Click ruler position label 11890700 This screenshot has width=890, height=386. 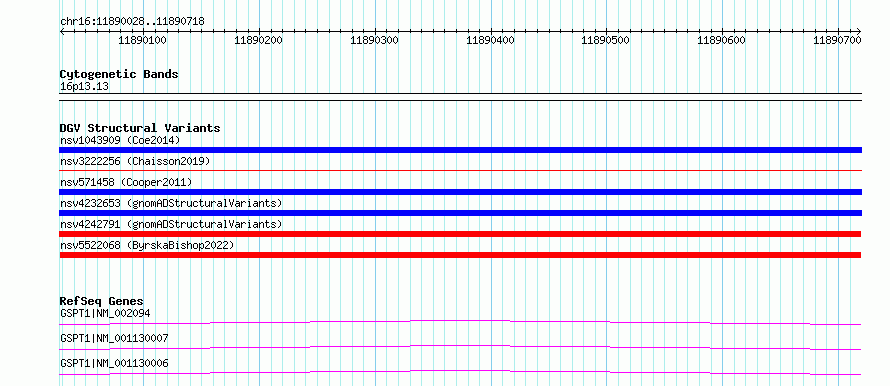pos(837,40)
